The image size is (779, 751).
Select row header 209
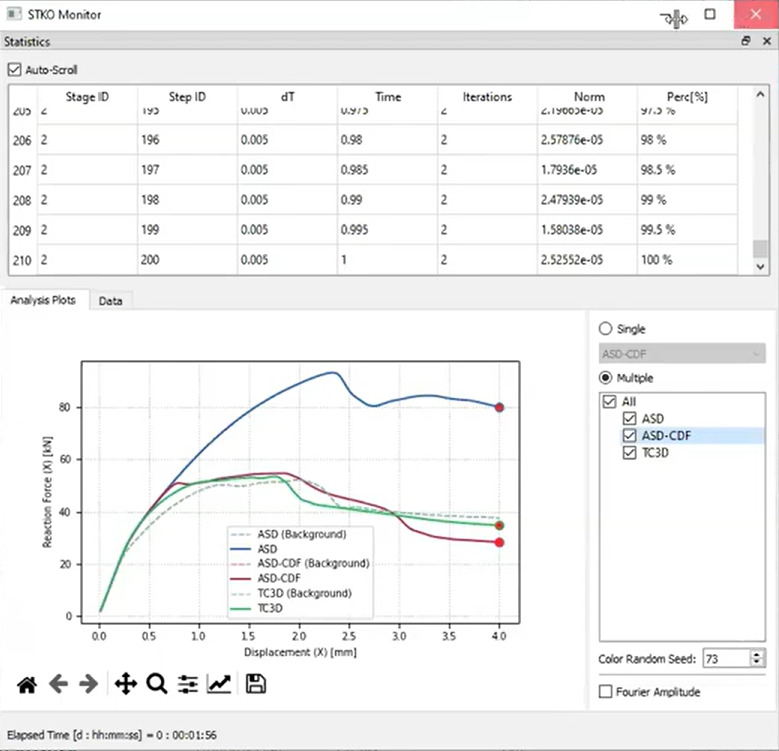[23, 230]
